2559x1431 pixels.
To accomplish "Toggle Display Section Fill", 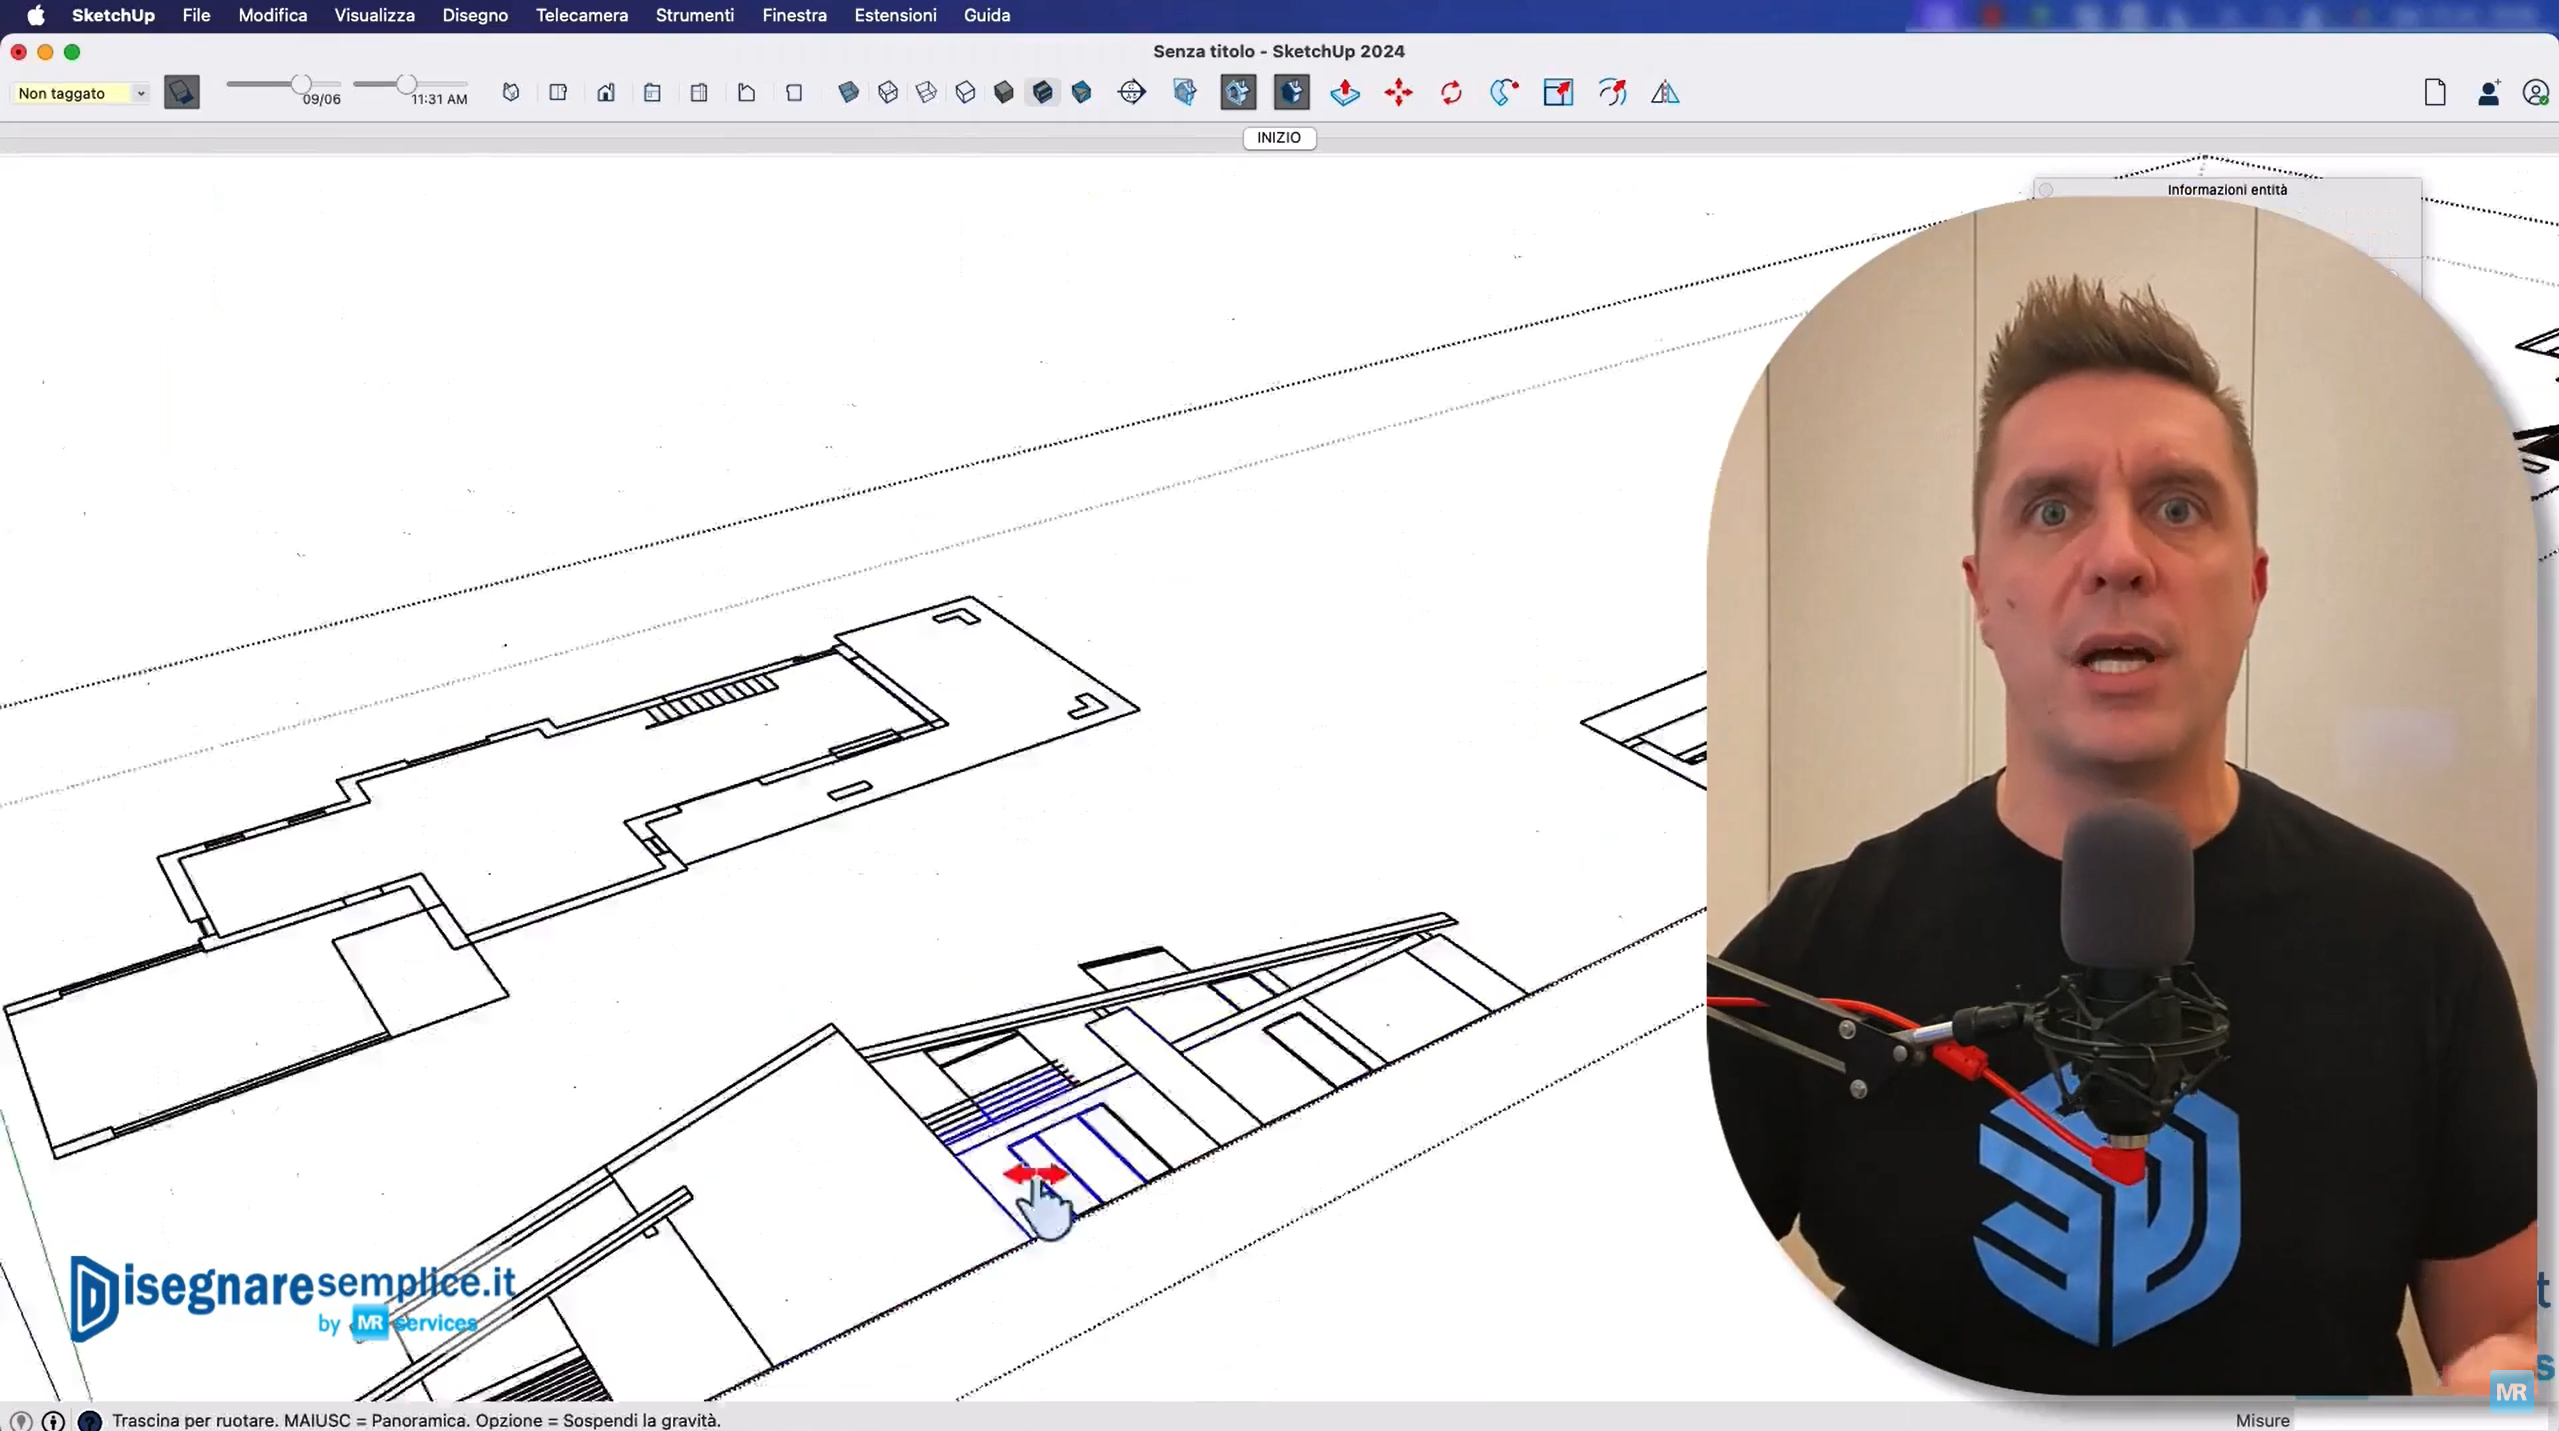I will click(1292, 92).
